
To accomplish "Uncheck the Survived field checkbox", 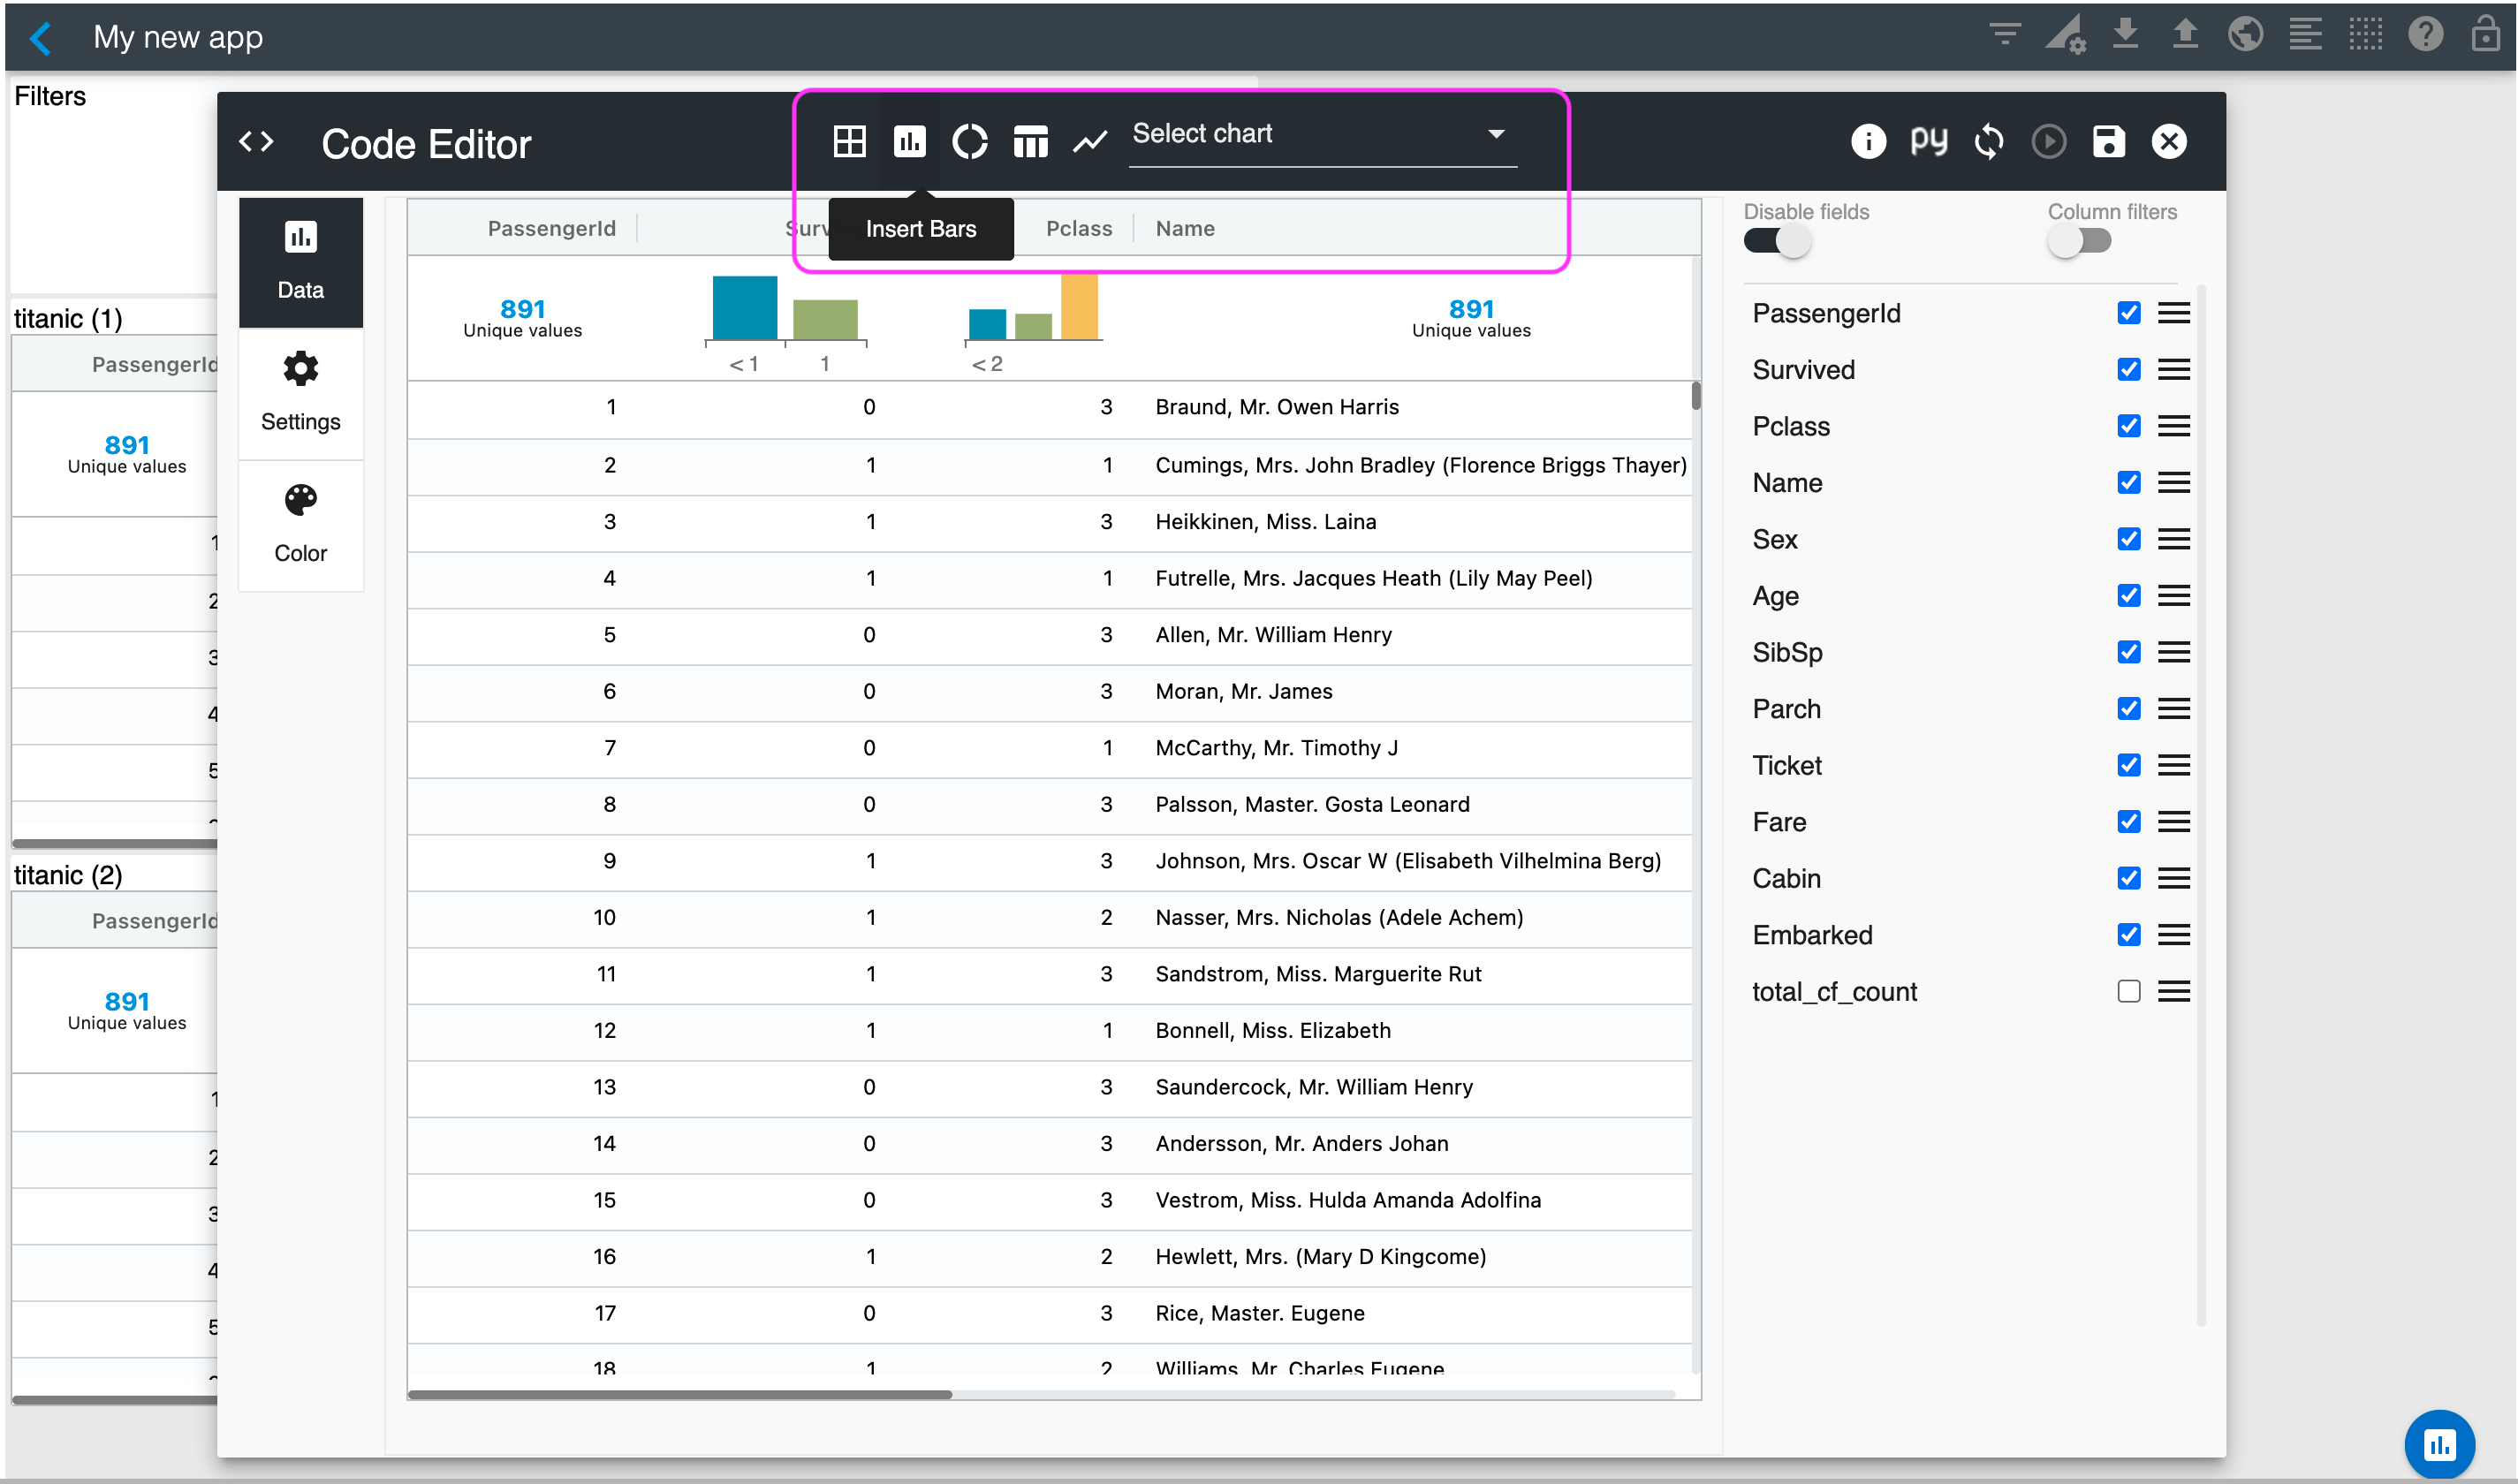I will [x=2128, y=369].
